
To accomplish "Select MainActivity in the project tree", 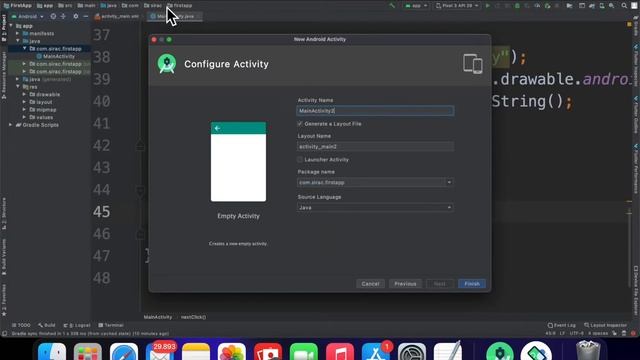I will click(56, 56).
